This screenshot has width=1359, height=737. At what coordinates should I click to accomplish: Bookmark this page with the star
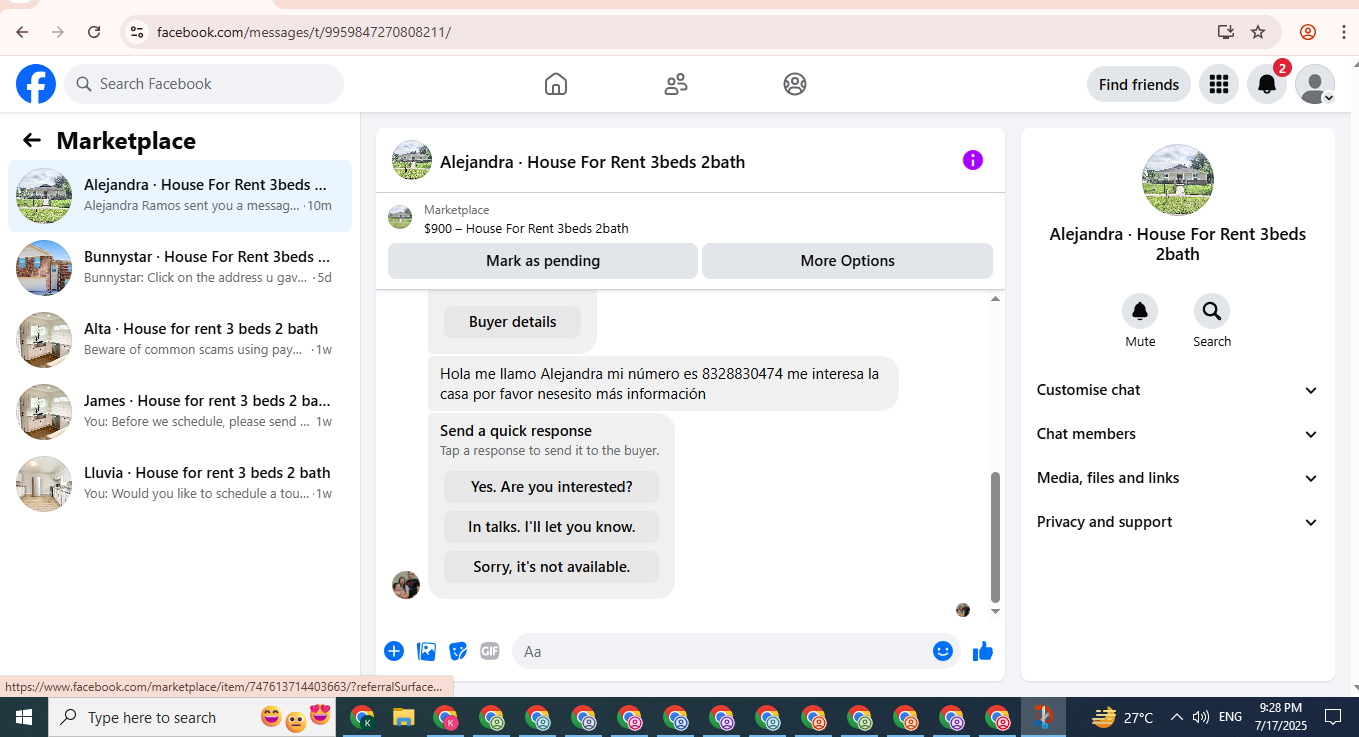1258,32
